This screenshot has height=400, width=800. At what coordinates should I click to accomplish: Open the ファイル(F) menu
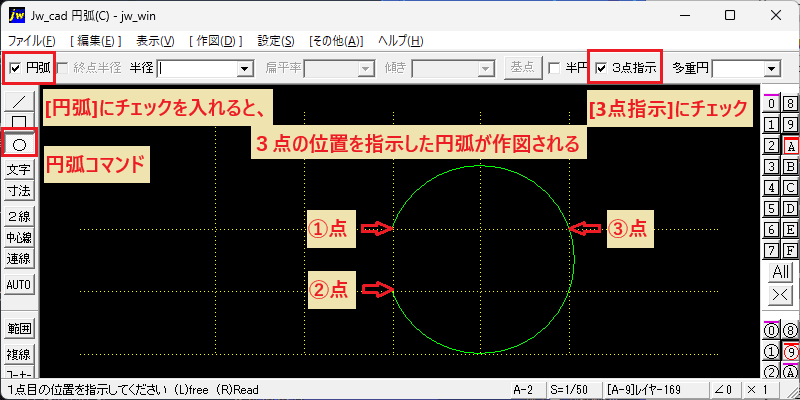(32, 41)
